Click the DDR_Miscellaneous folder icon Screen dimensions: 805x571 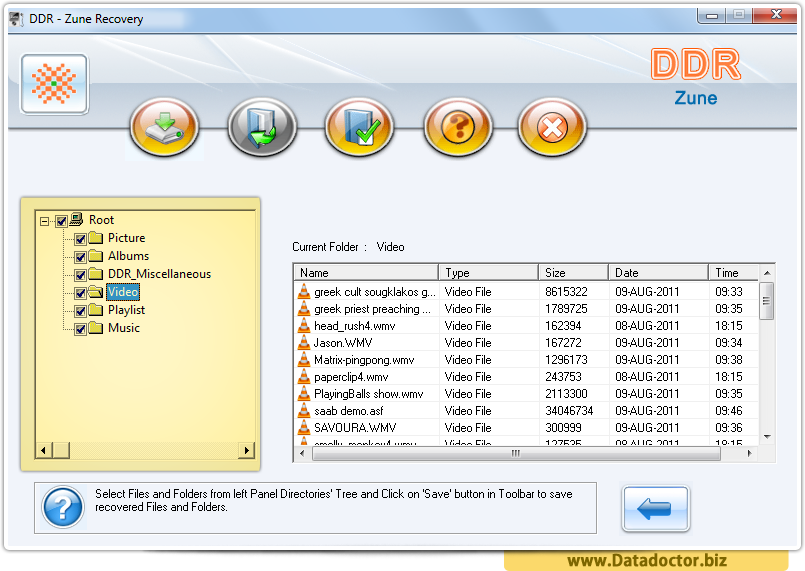[95, 274]
